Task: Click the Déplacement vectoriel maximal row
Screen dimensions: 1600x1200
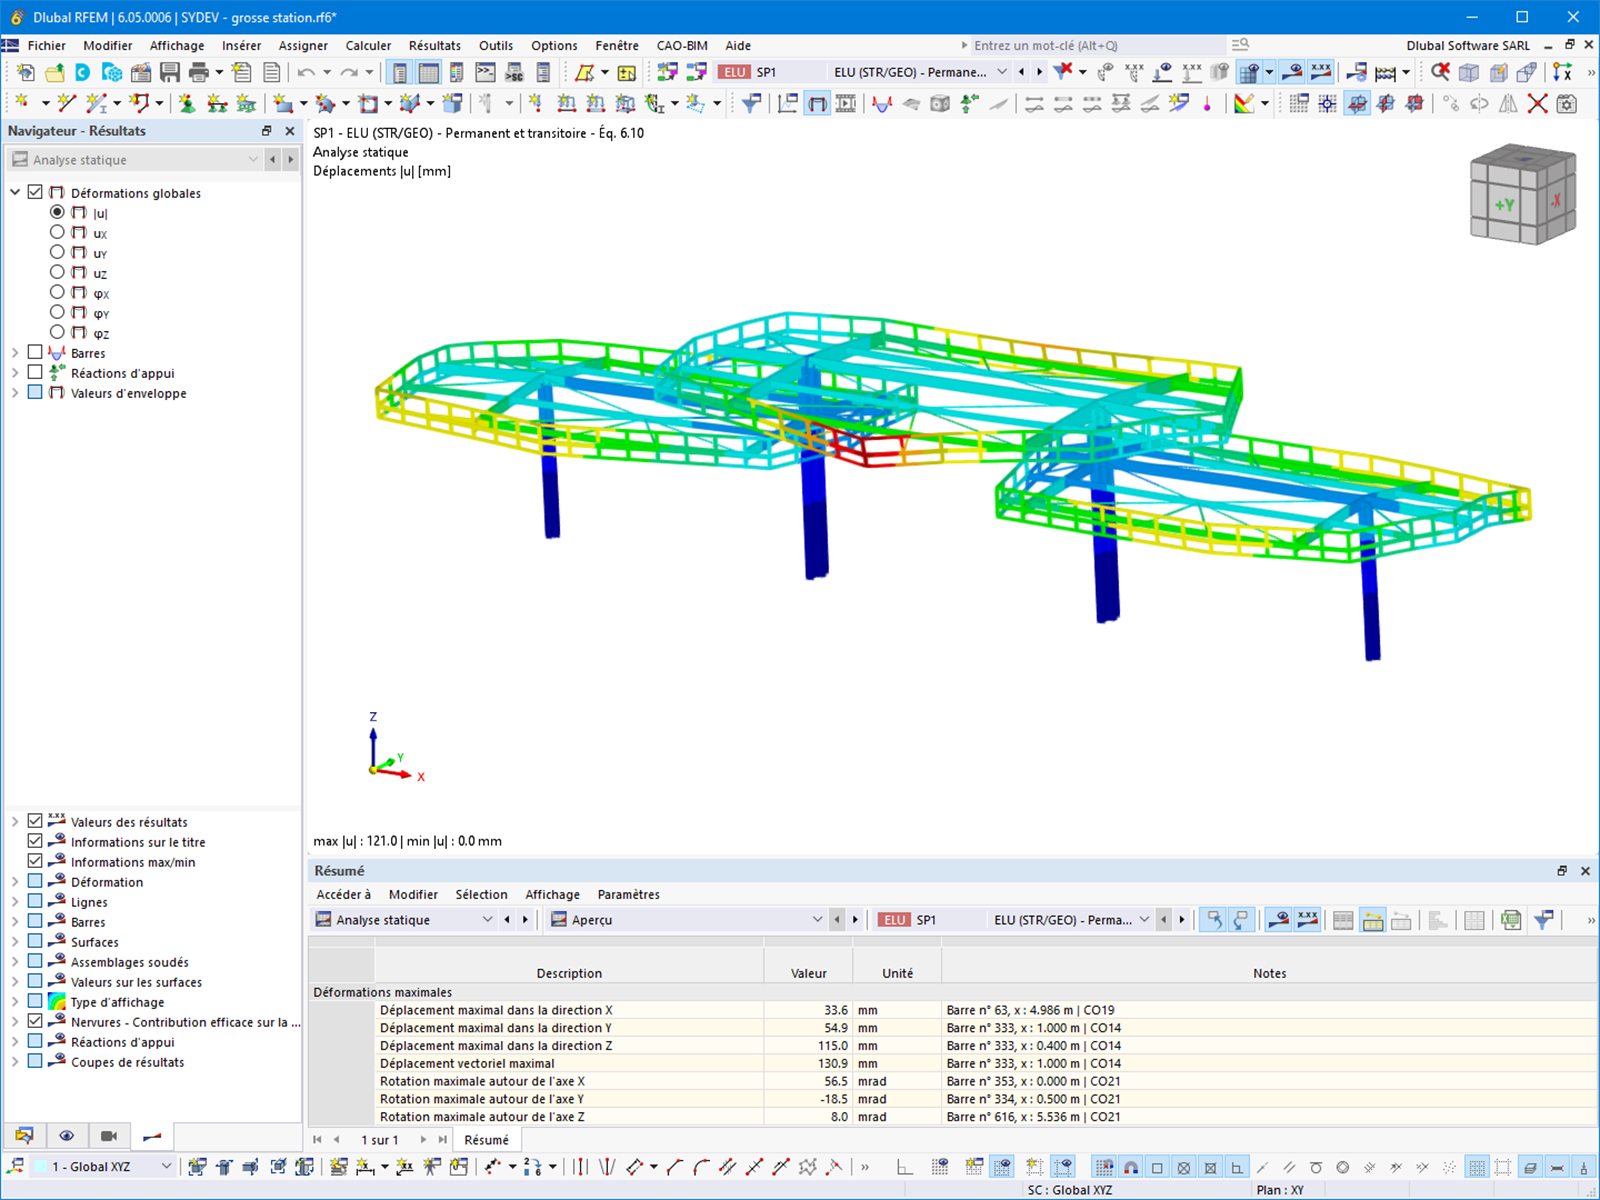Action: [x=954, y=1063]
